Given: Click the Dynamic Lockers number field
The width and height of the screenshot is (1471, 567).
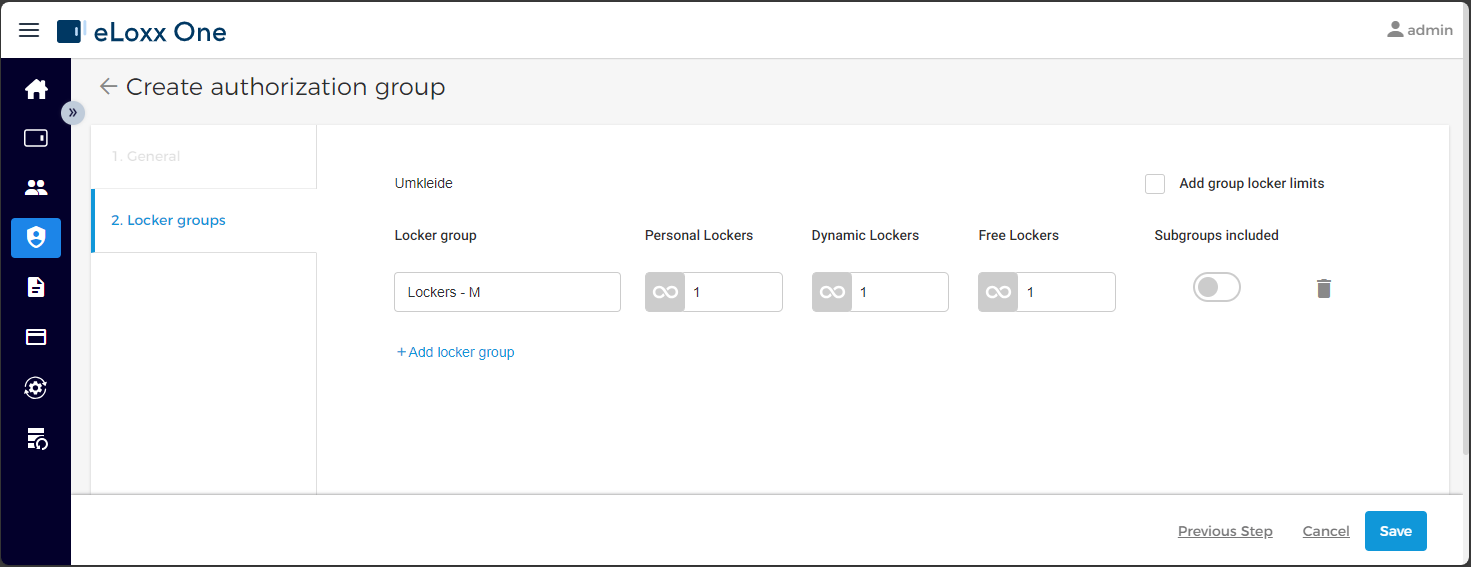Looking at the screenshot, I should pyautogui.click(x=900, y=292).
